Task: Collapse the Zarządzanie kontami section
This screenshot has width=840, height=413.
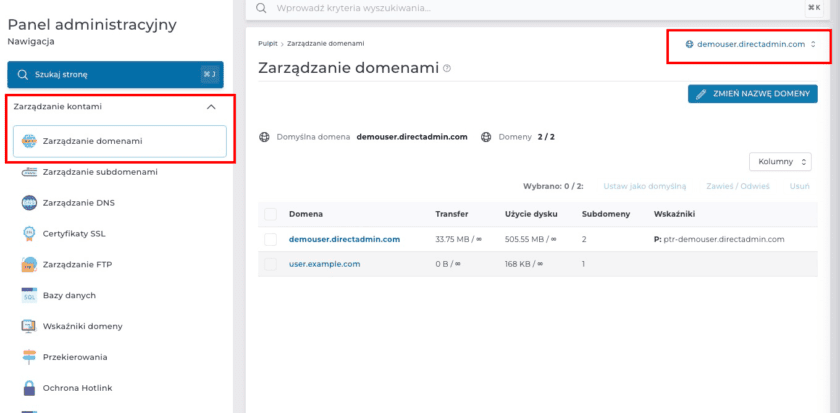Action: point(211,107)
